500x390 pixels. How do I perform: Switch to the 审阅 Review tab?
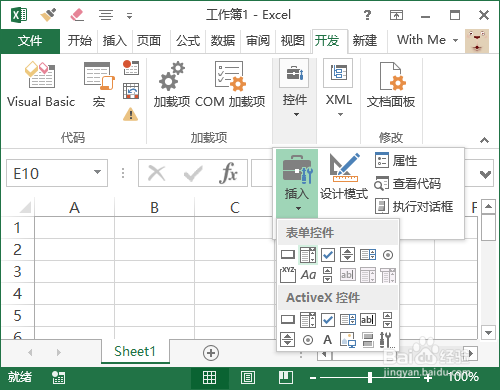(x=258, y=41)
